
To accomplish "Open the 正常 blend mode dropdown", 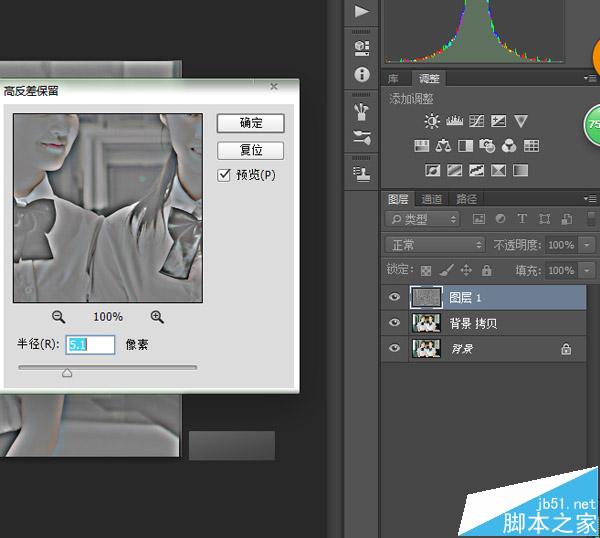I will tap(435, 245).
